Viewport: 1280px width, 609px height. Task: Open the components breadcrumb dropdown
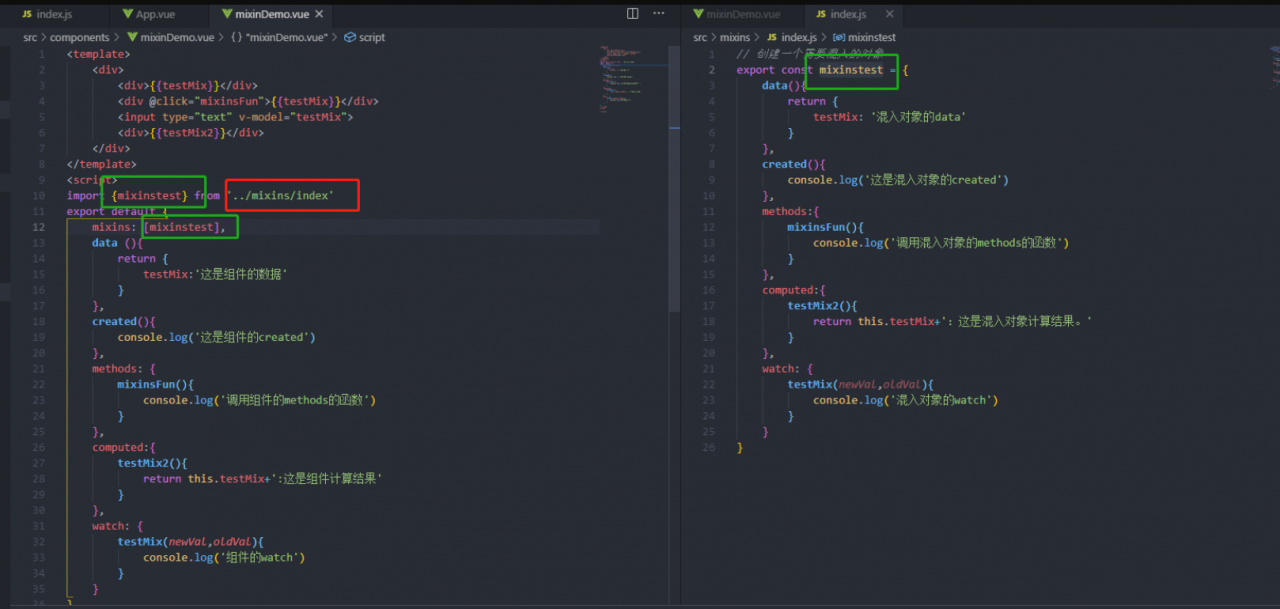pos(79,37)
